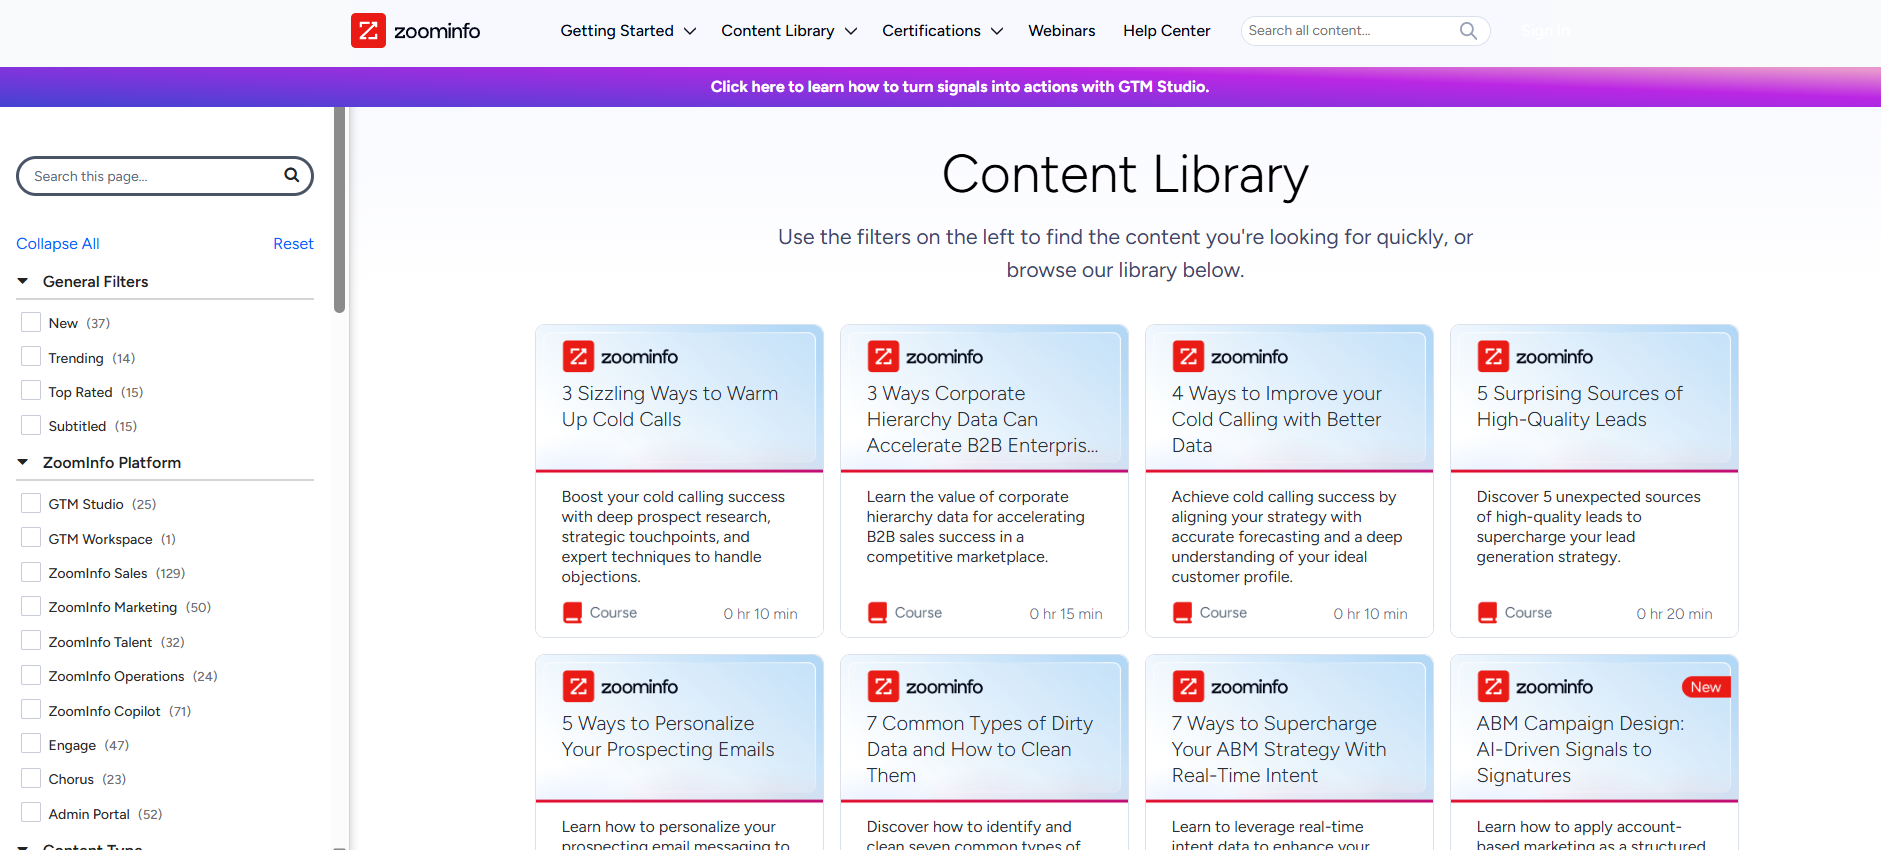Click the description starting with Discover 5 unexpected sources
1881x850 pixels.
1589,527
